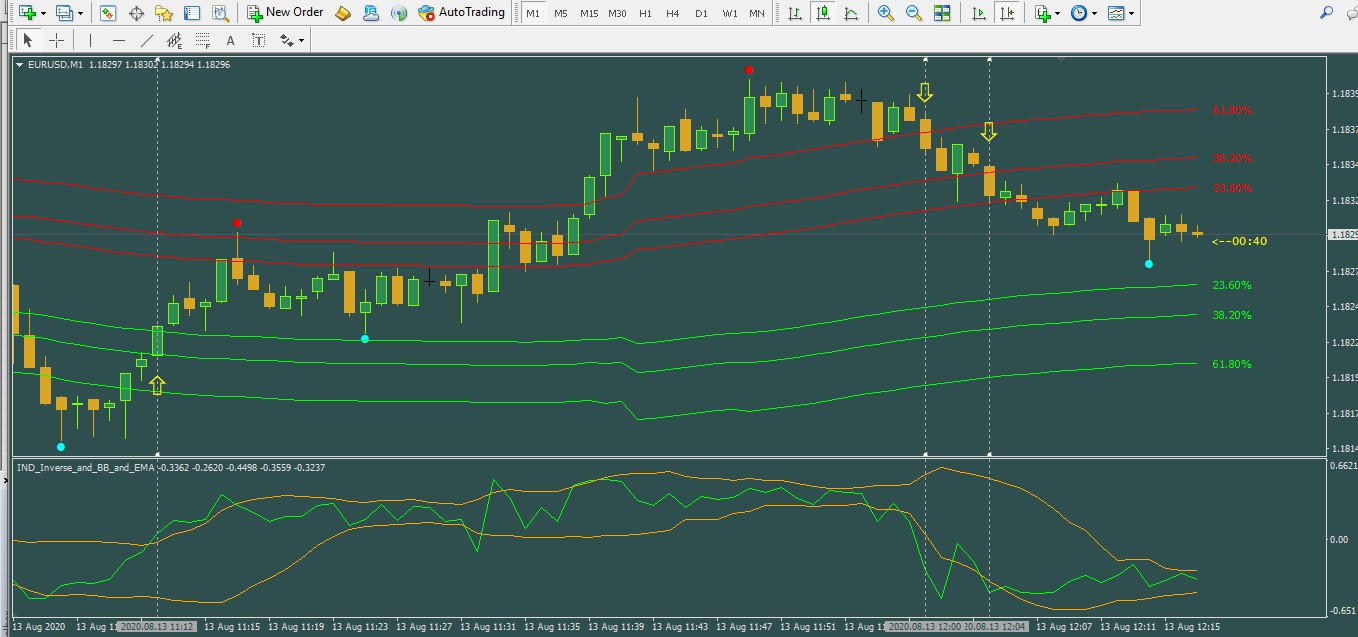Click the red 23.60% band label
The image size is (1358, 637).
[1232, 188]
